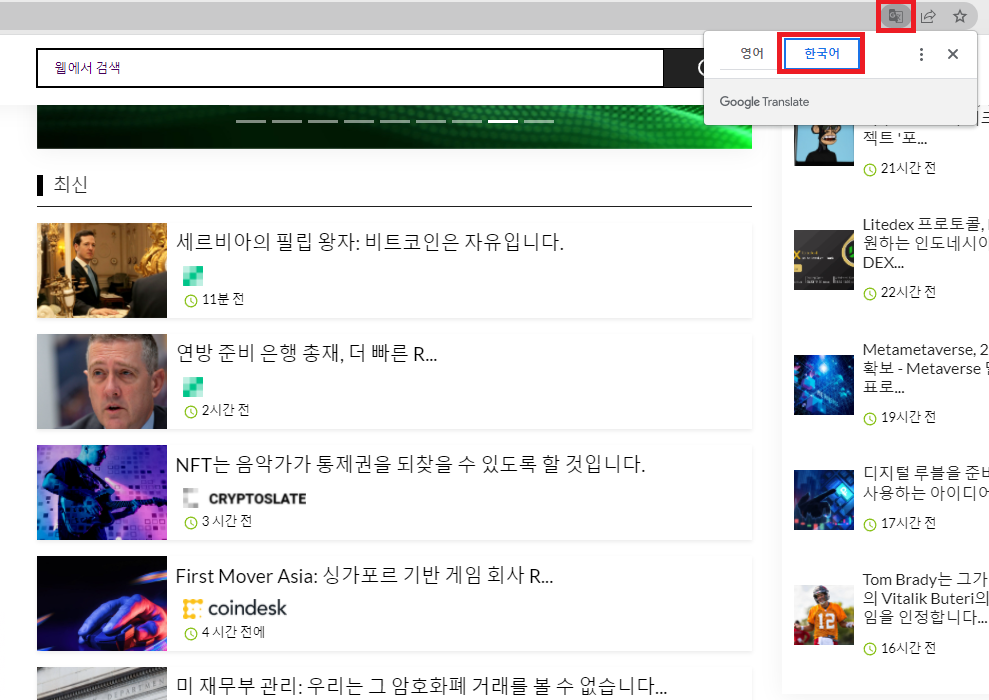Open the sidebar article ending in 젝트 '포...

point(894,137)
